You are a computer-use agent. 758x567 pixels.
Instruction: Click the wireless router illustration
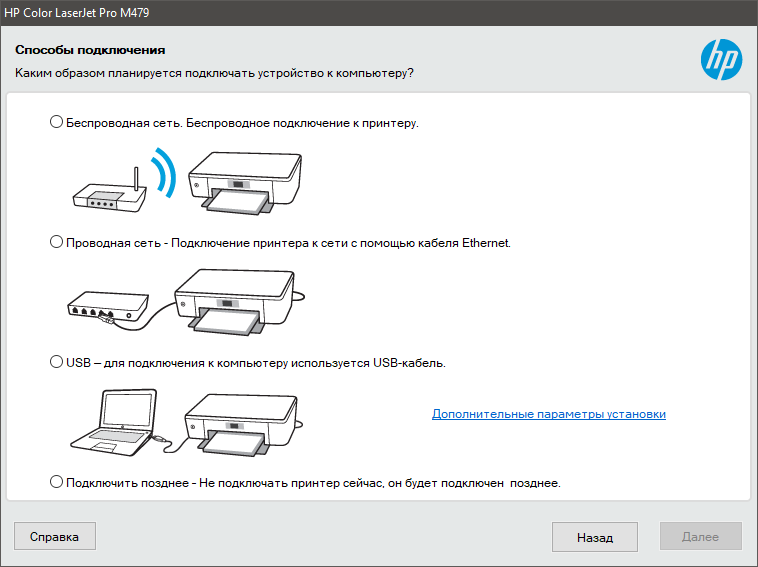(109, 191)
